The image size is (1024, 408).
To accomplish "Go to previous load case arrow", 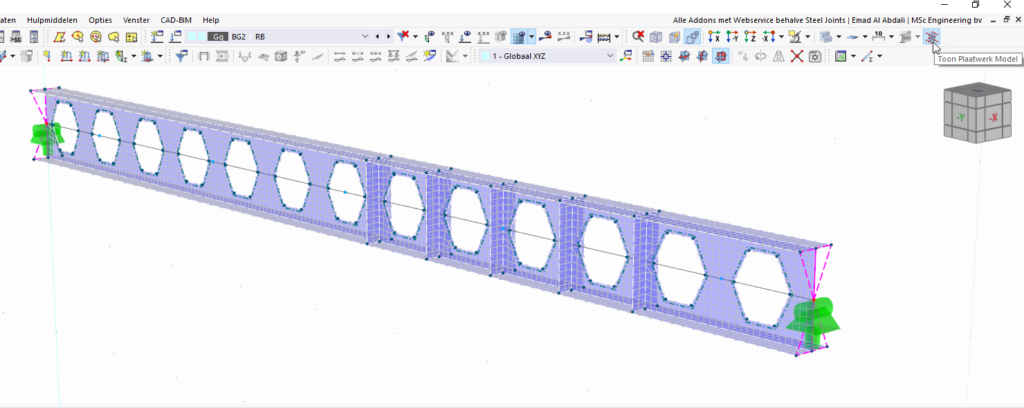I will [x=377, y=37].
